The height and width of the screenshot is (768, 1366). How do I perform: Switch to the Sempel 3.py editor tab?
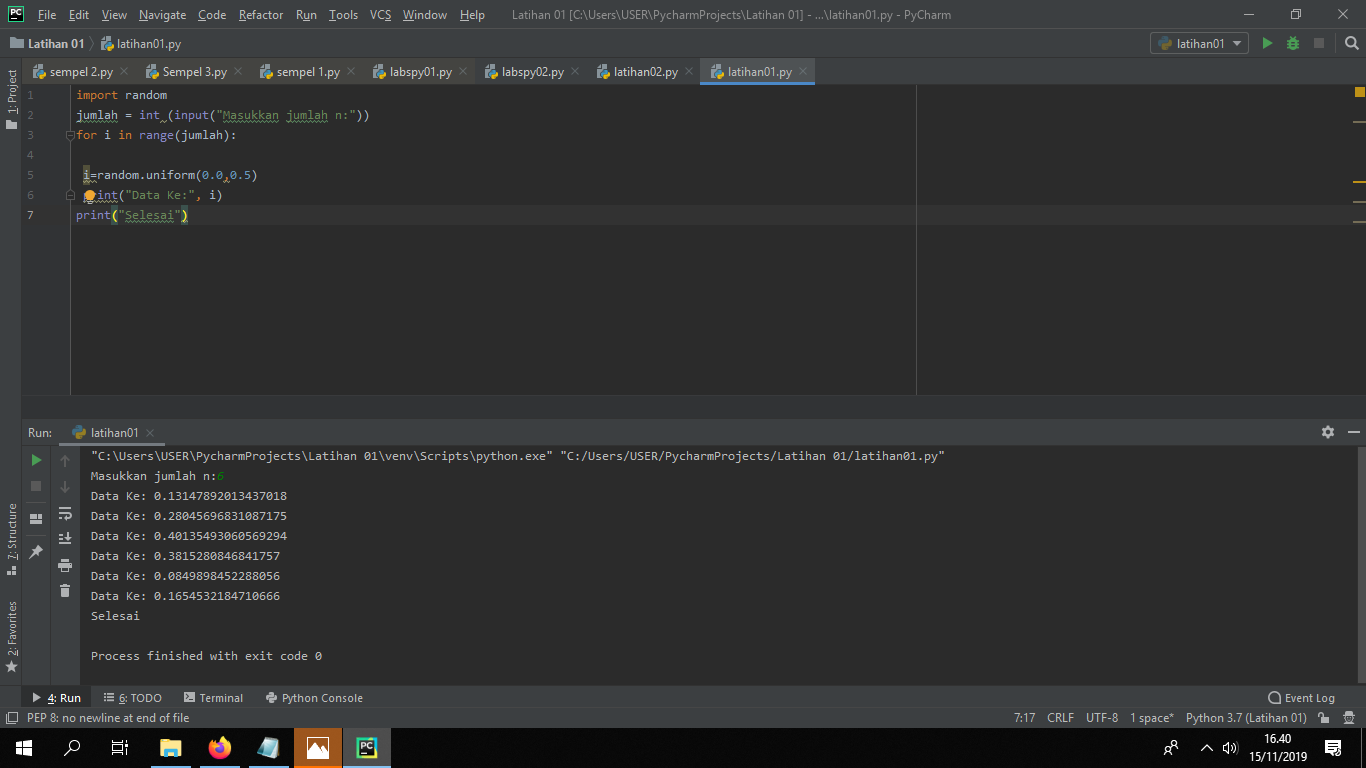tap(194, 72)
